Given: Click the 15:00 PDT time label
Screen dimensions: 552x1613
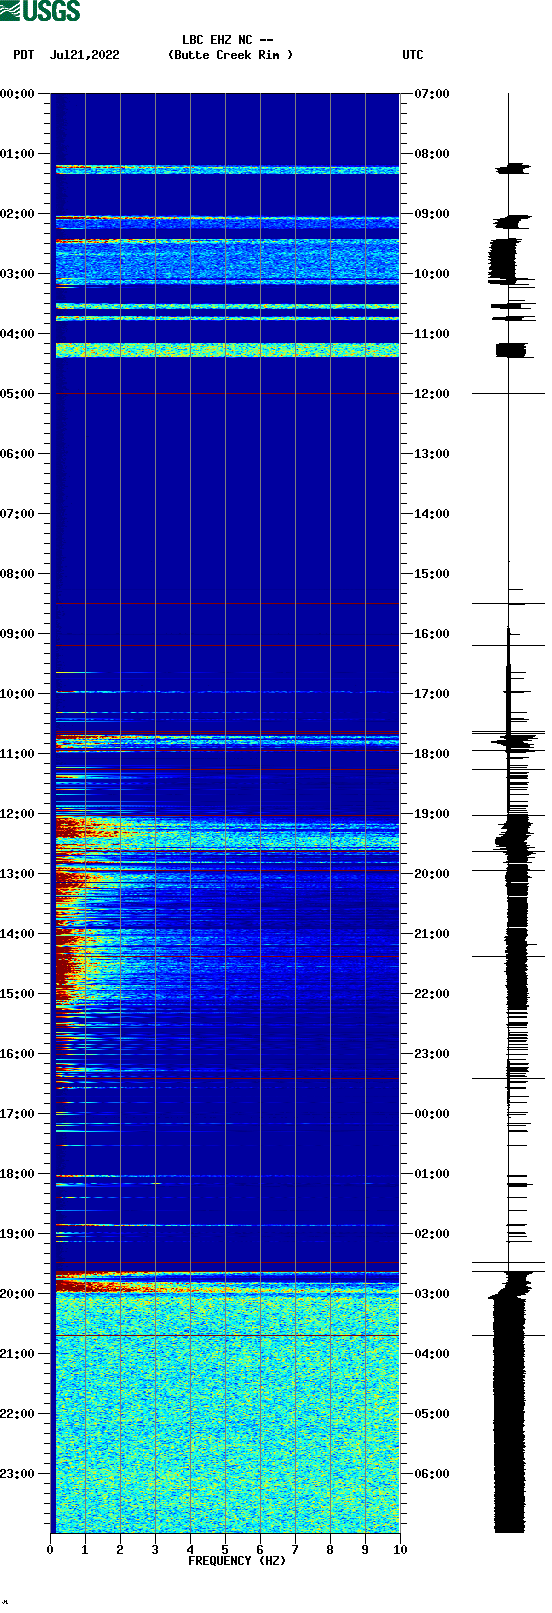Looking at the screenshot, I should 18,994.
